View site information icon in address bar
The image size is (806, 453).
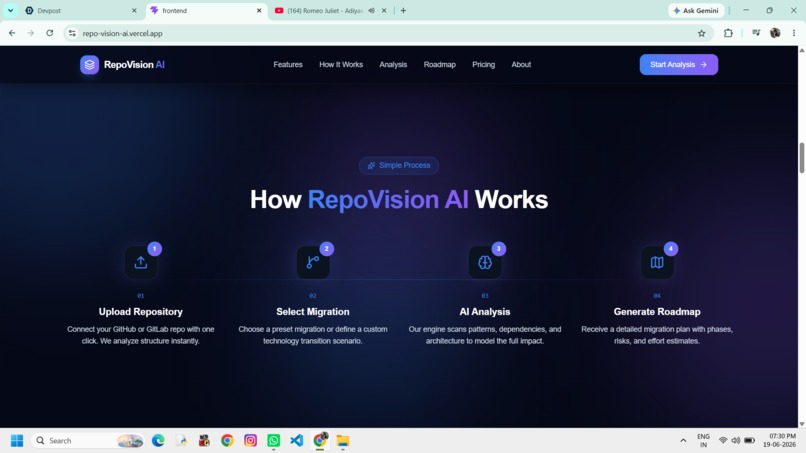coord(72,33)
